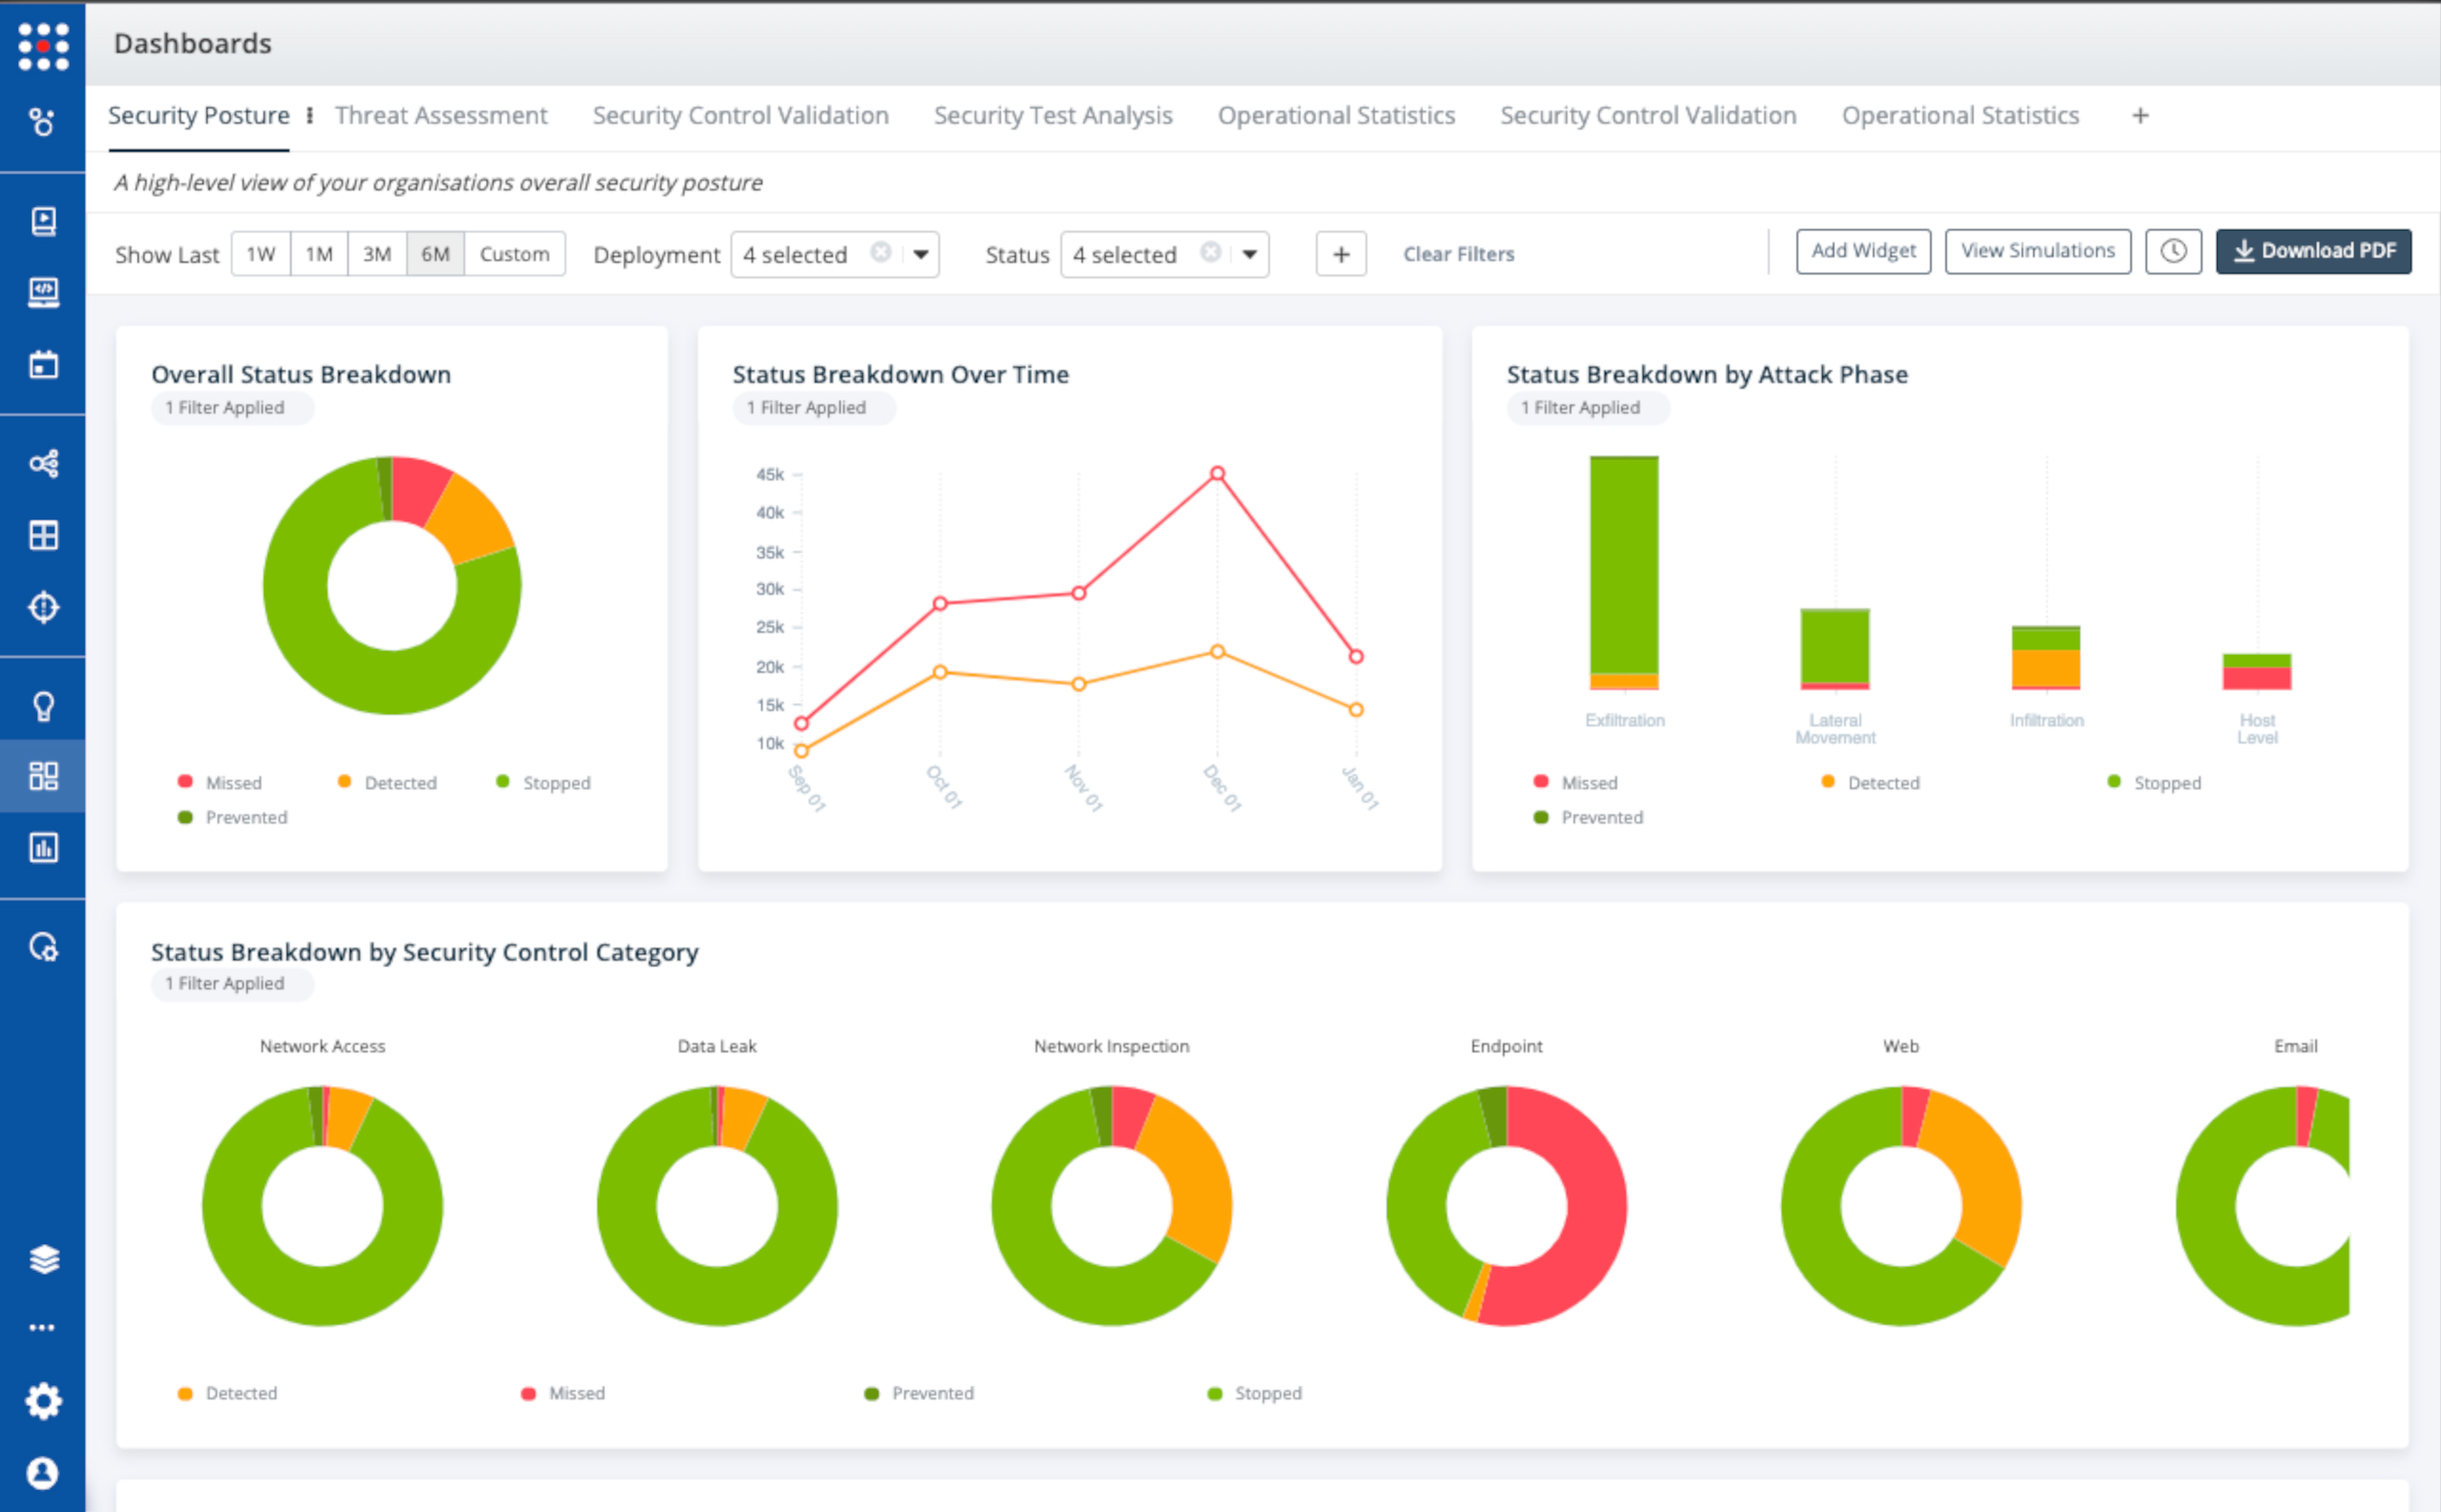Open settings gear in sidebar
Screen dimensions: 2441x1512
[x=43, y=1400]
